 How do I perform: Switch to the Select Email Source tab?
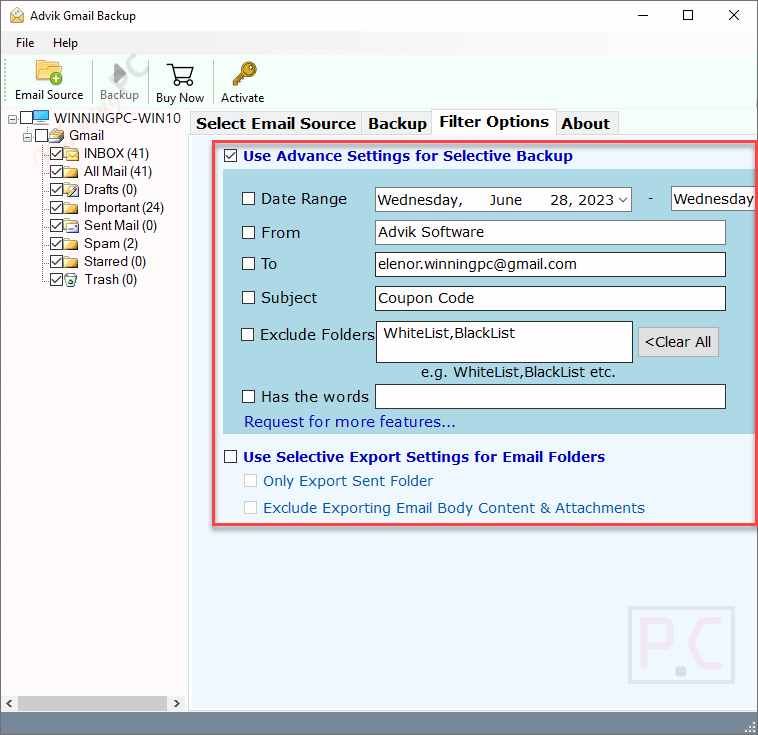tap(275, 123)
